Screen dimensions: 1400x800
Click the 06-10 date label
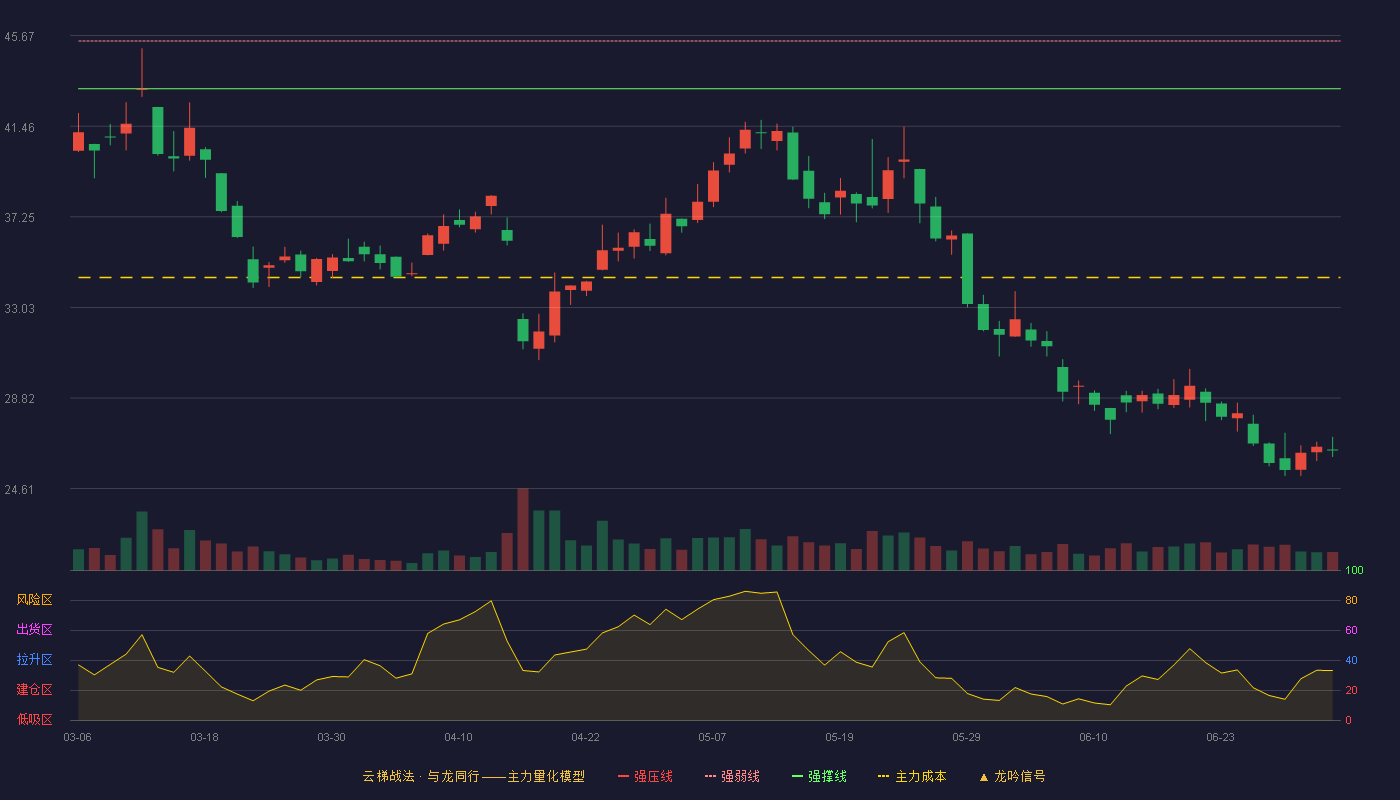click(1093, 737)
